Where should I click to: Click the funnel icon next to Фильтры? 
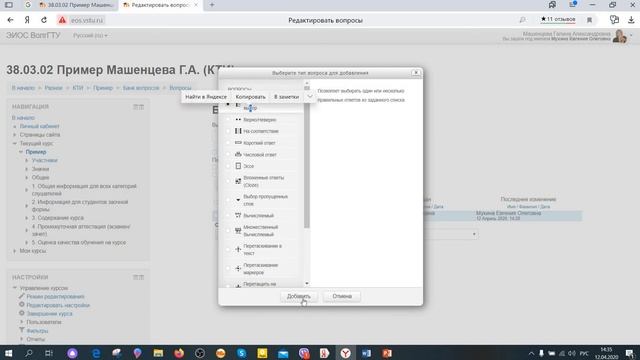point(22,330)
